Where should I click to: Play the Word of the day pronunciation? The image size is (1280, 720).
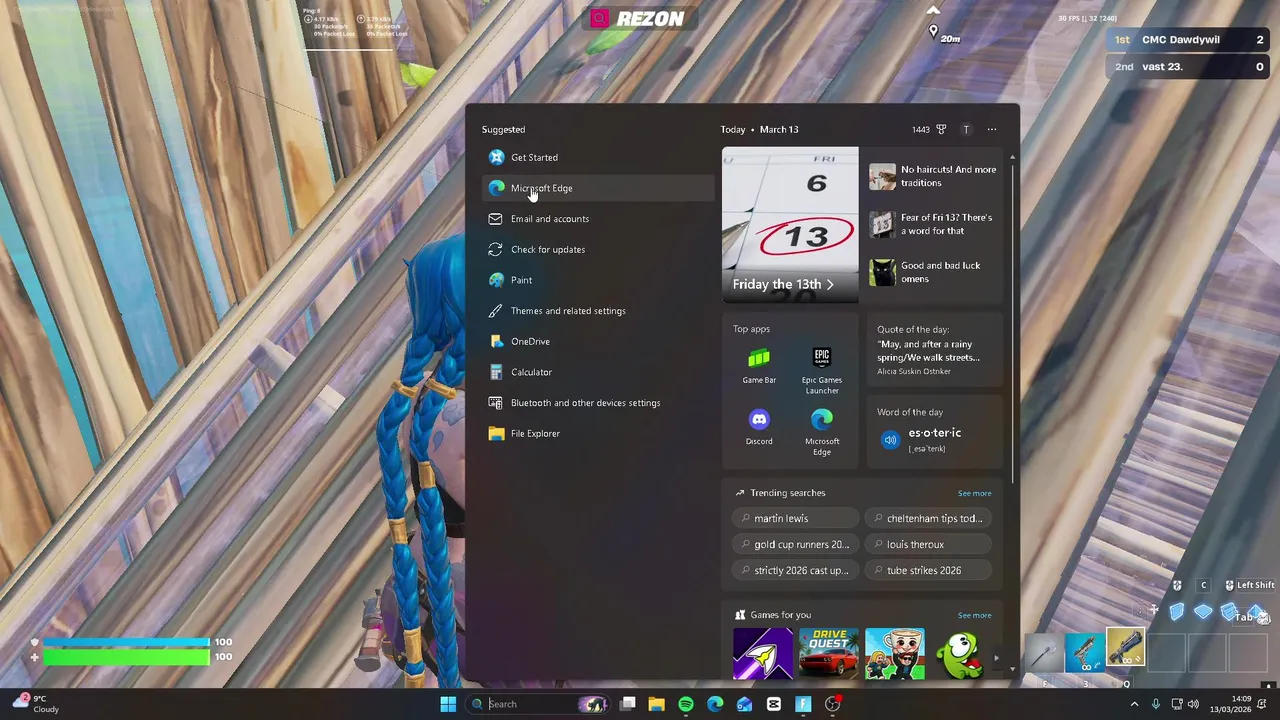coord(890,440)
